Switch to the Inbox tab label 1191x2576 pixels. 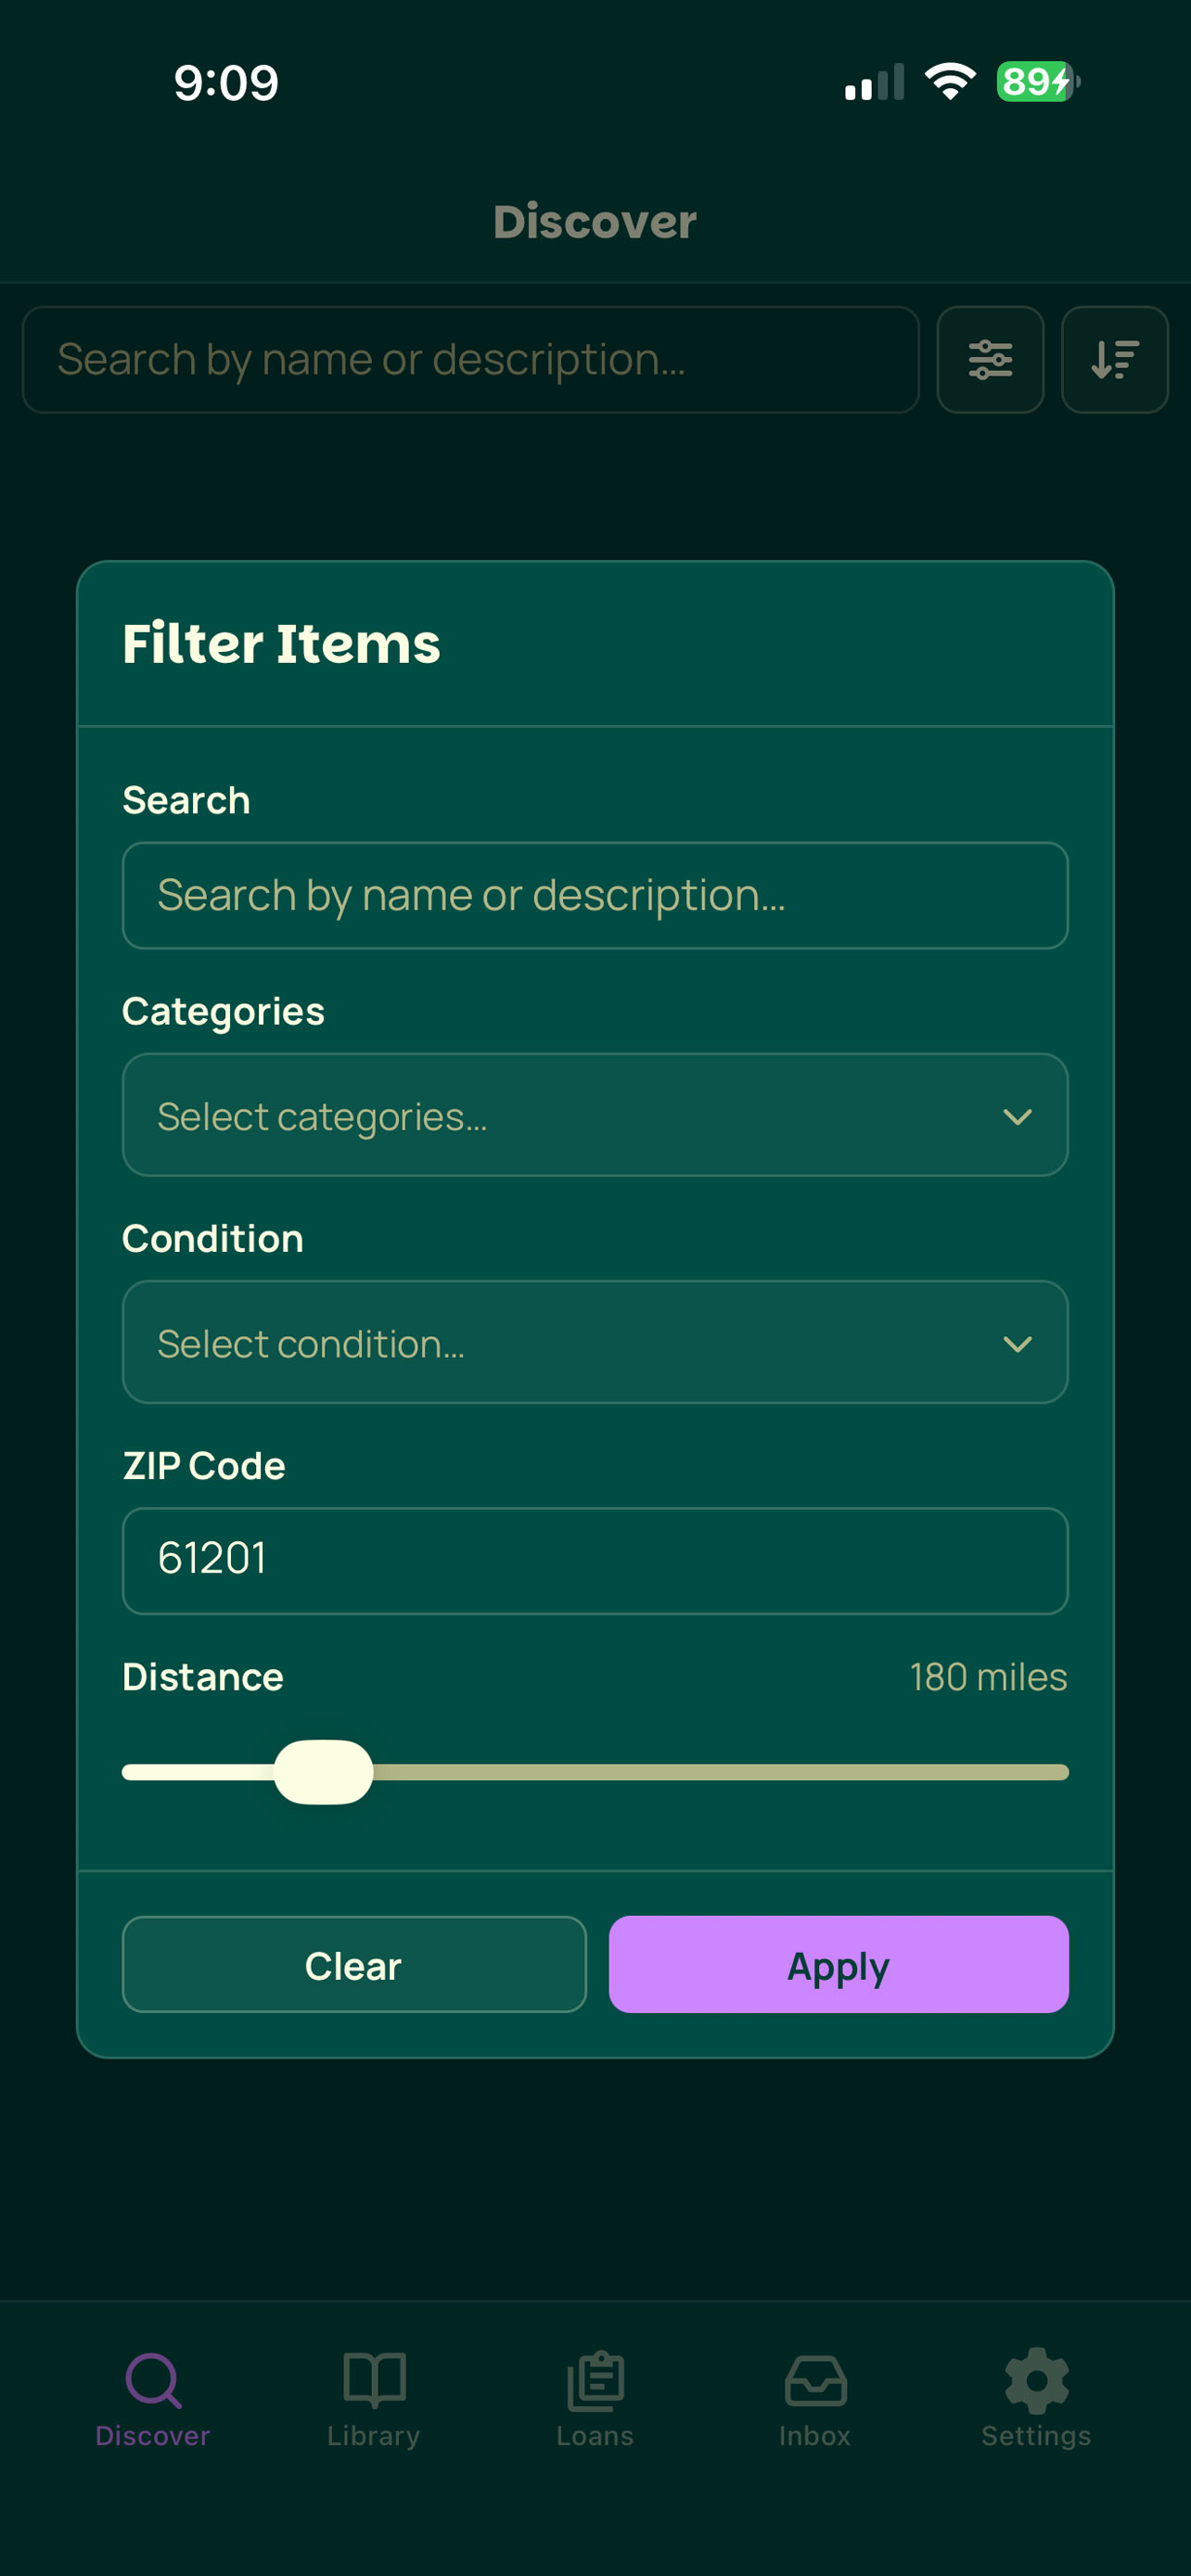pyautogui.click(x=815, y=2435)
